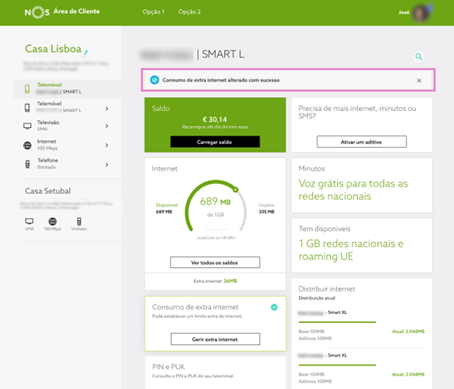Click the internet usage gauge arc
454x389 pixels.
pyautogui.click(x=216, y=205)
